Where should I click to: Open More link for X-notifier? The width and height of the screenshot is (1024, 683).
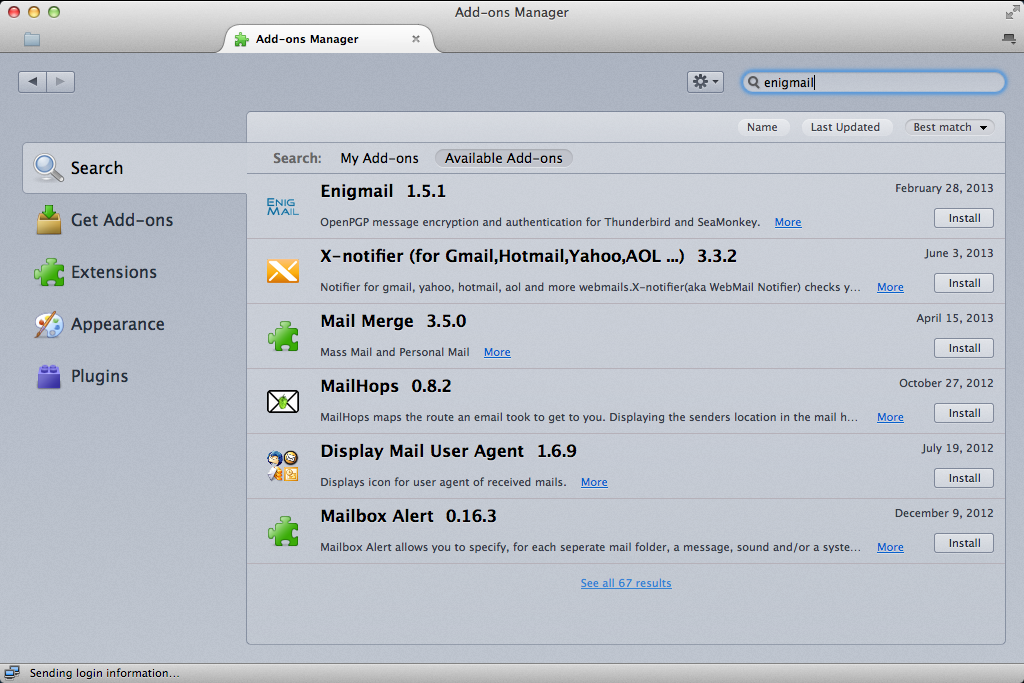click(x=890, y=287)
